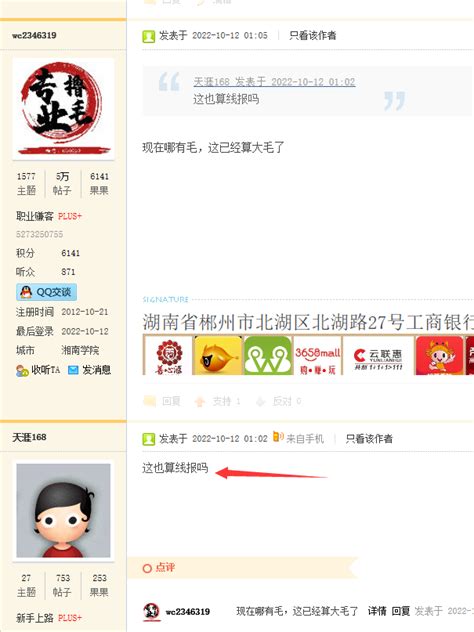
Task: Click 回复 in the 点评 comment row
Action: click(401, 611)
